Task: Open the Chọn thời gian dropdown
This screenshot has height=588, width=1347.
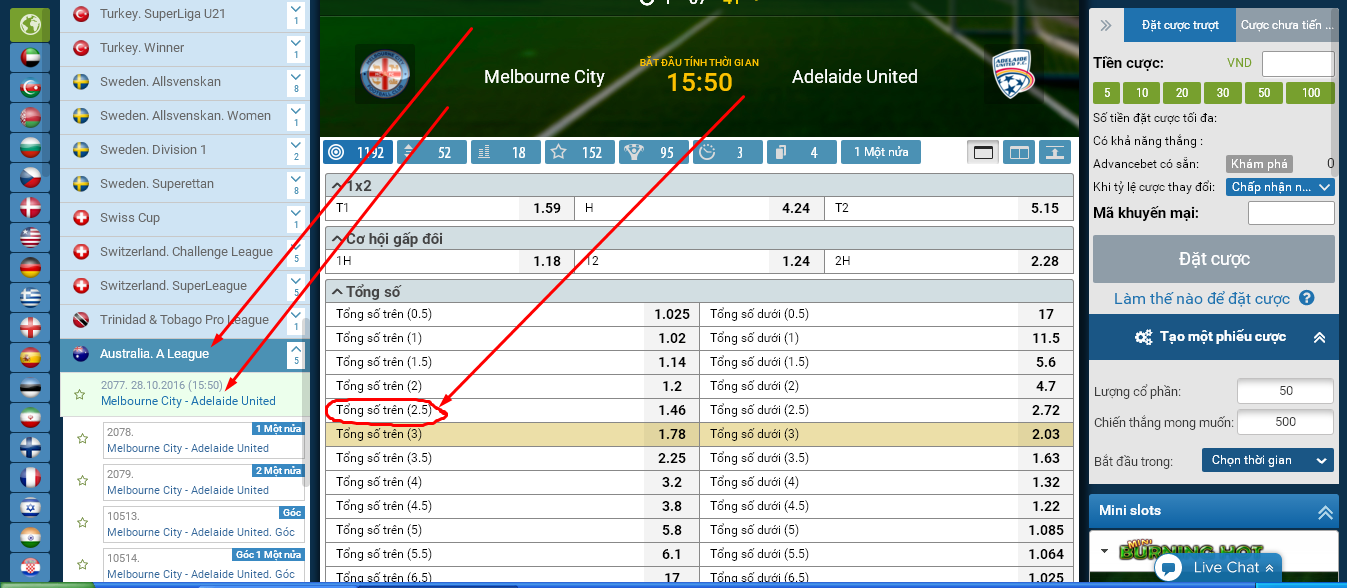Action: [1268, 460]
